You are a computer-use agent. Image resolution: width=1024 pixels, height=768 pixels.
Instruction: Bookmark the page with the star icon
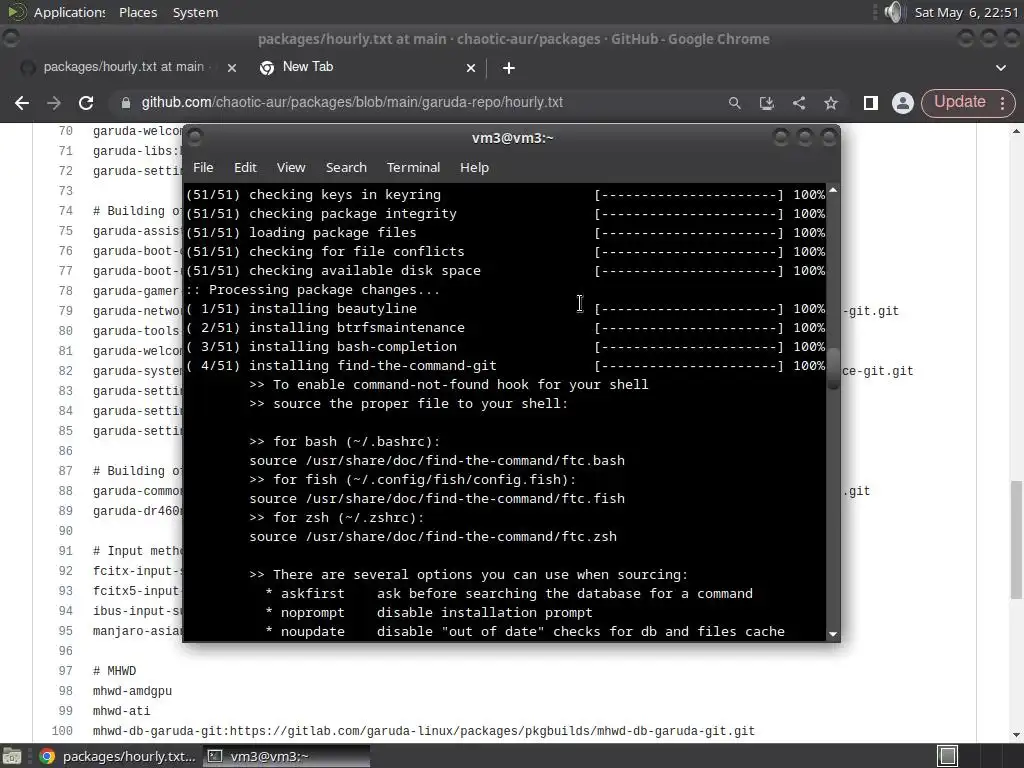831,103
